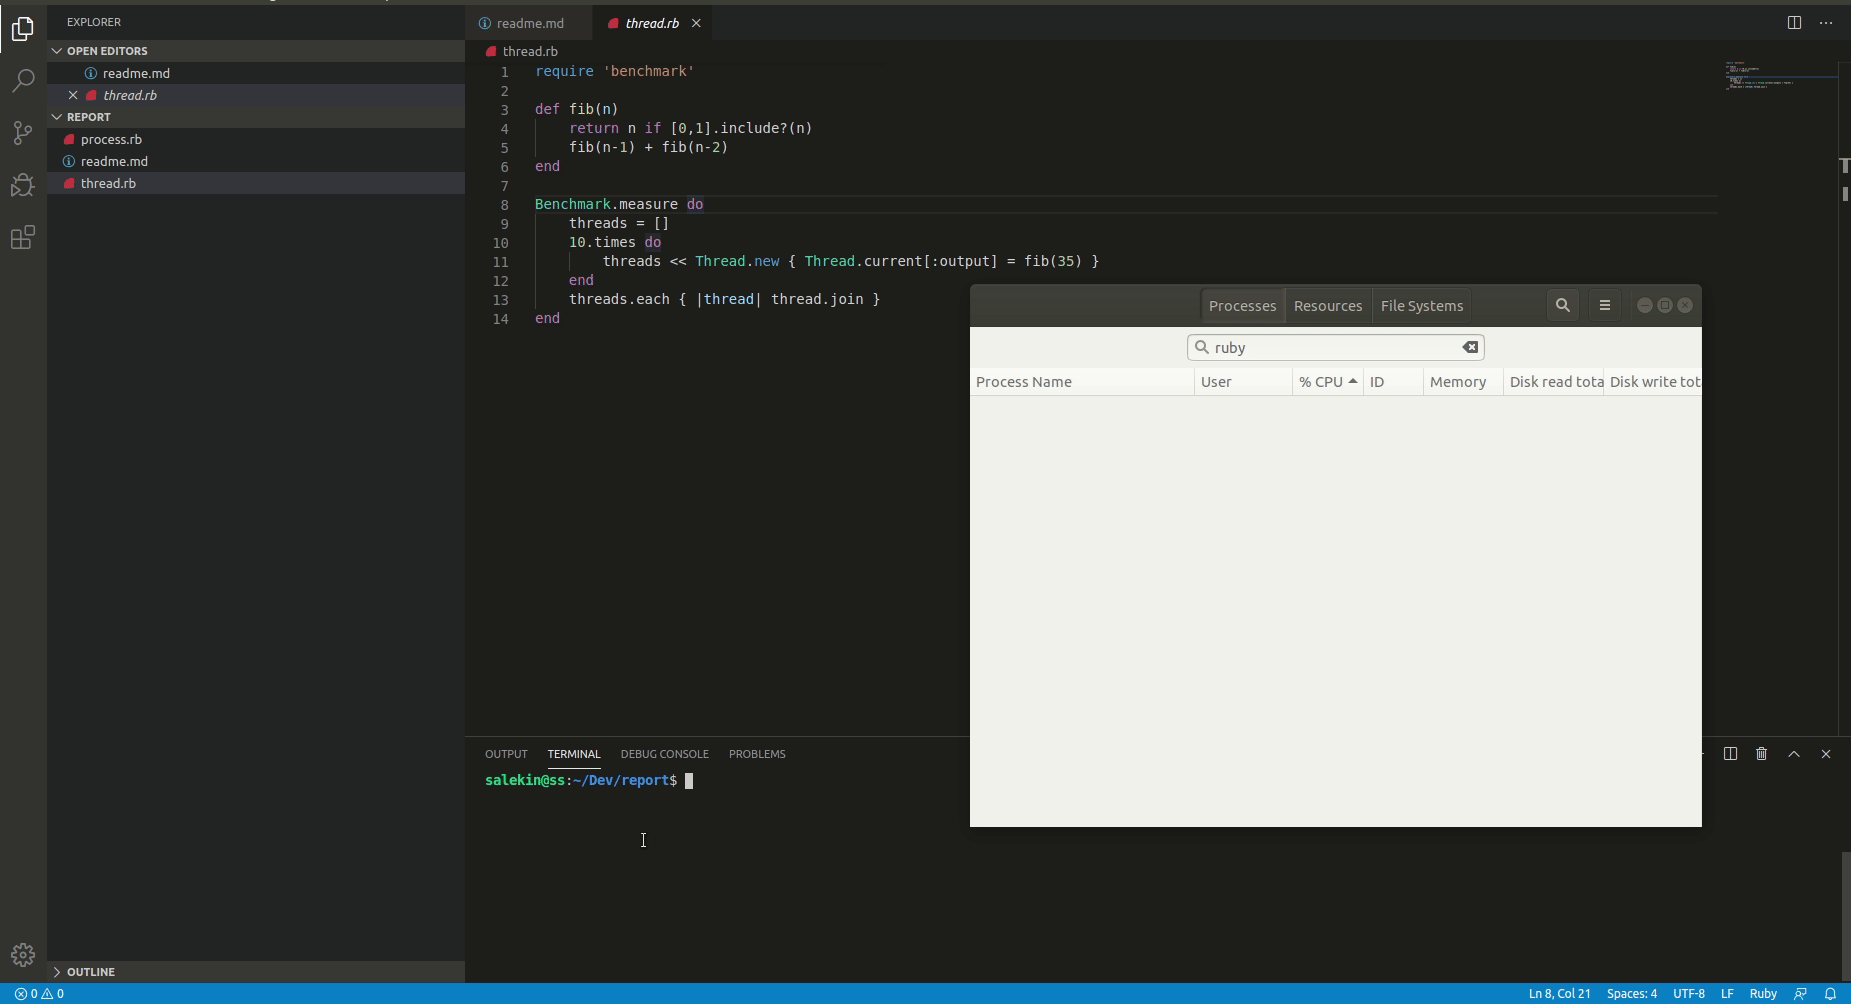Kill terminal with the trash icon
Screen dimensions: 1851x1004
coord(1762,754)
